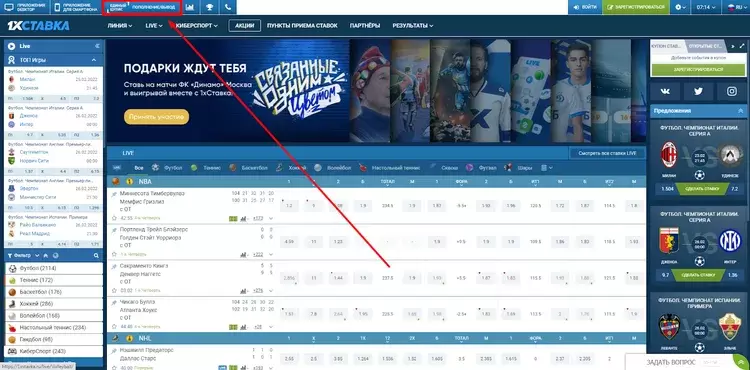Open the КИБЕРСПОРТ dropdown menu
Image resolution: width=750 pixels, height=370 pixels.
(x=196, y=26)
